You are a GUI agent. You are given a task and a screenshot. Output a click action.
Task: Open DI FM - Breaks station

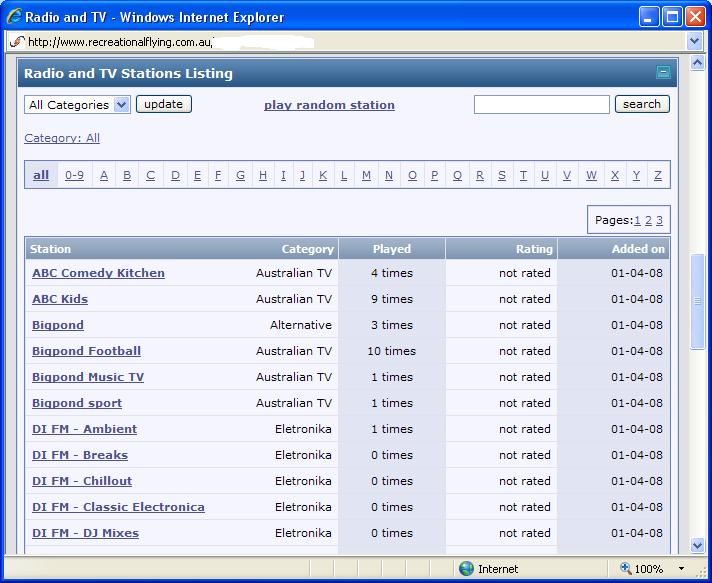(x=80, y=455)
